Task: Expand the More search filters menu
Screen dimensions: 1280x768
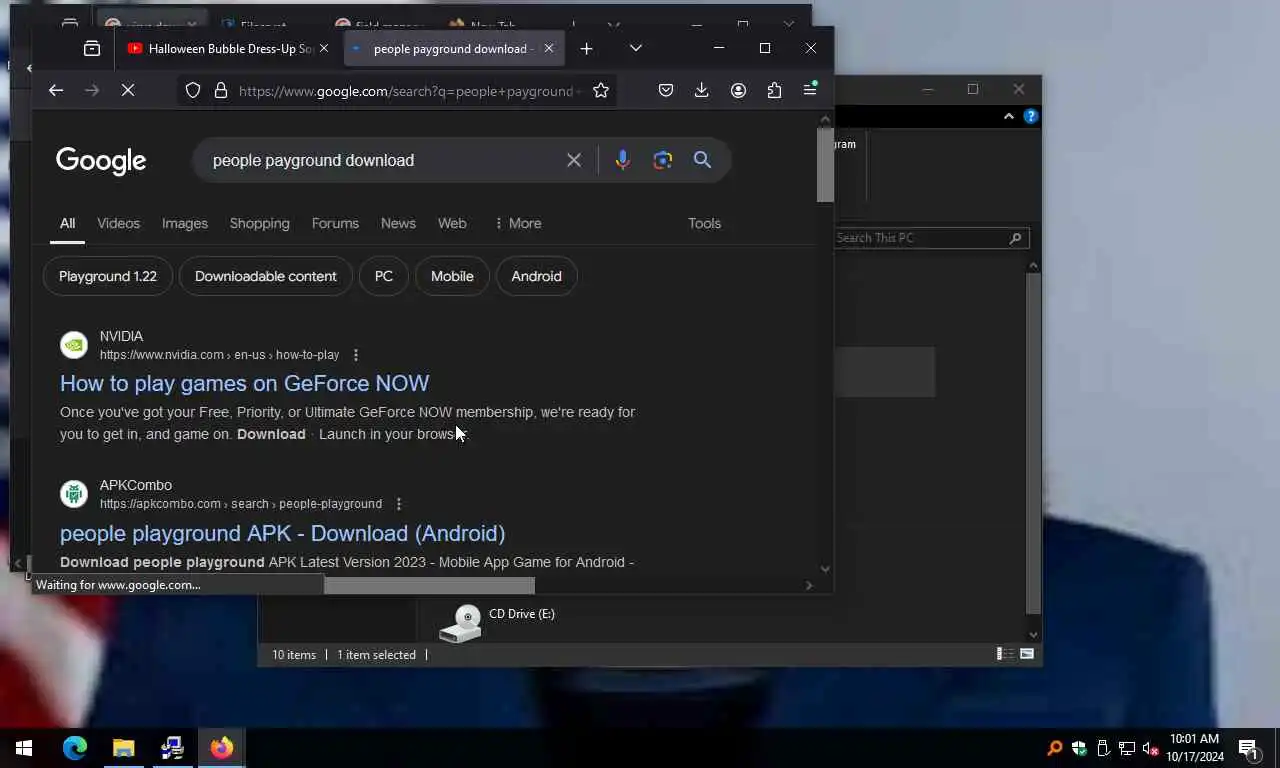Action: coord(518,223)
